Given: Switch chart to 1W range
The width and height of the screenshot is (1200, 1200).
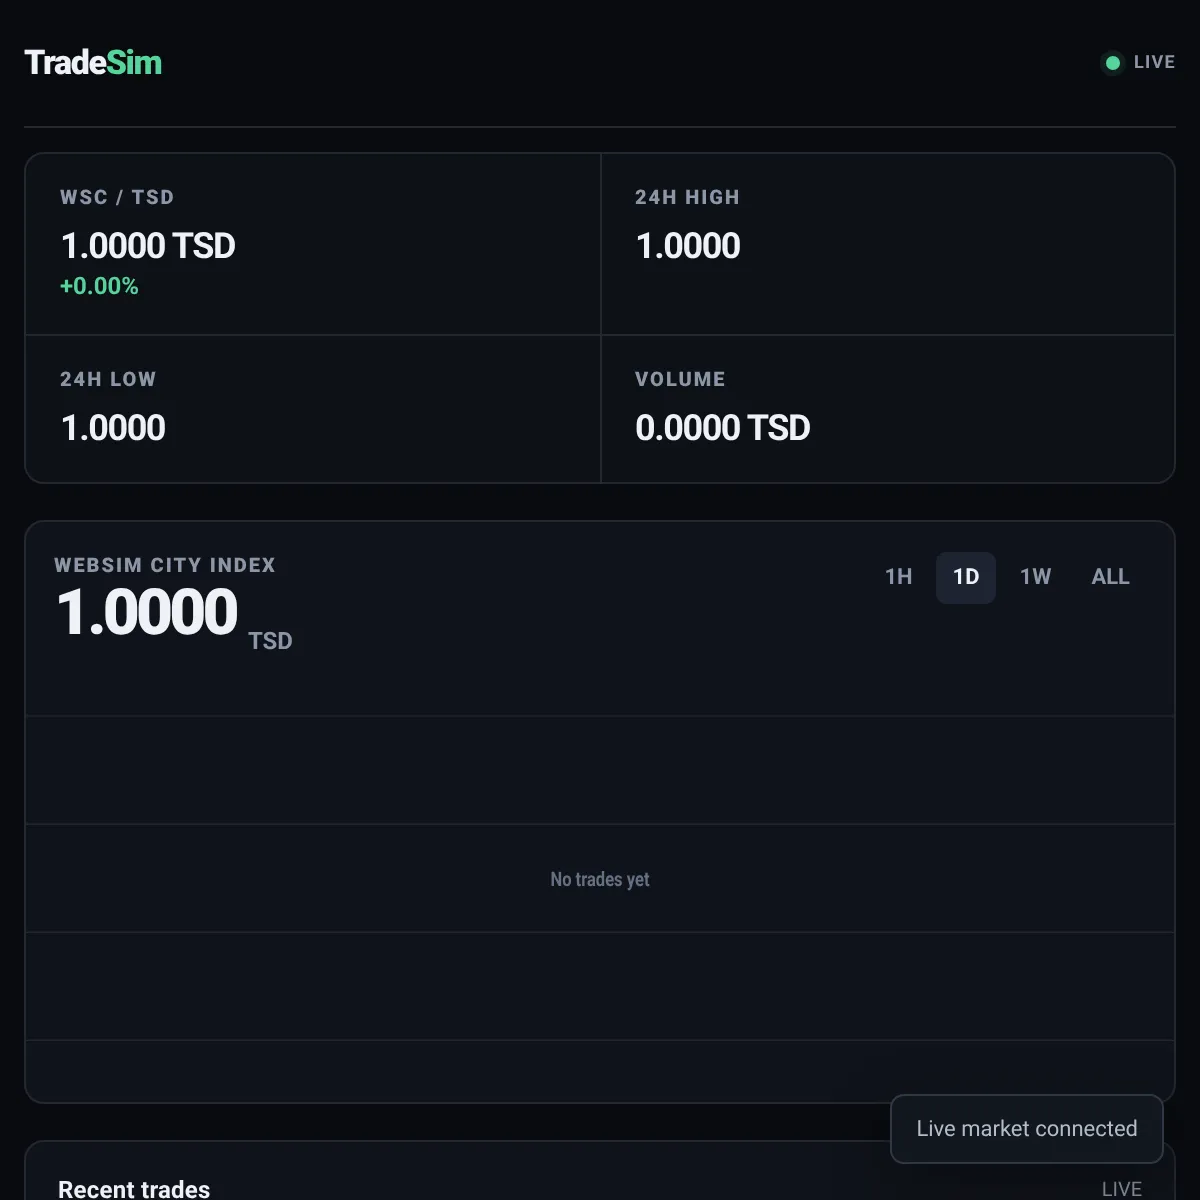Looking at the screenshot, I should coord(1035,577).
